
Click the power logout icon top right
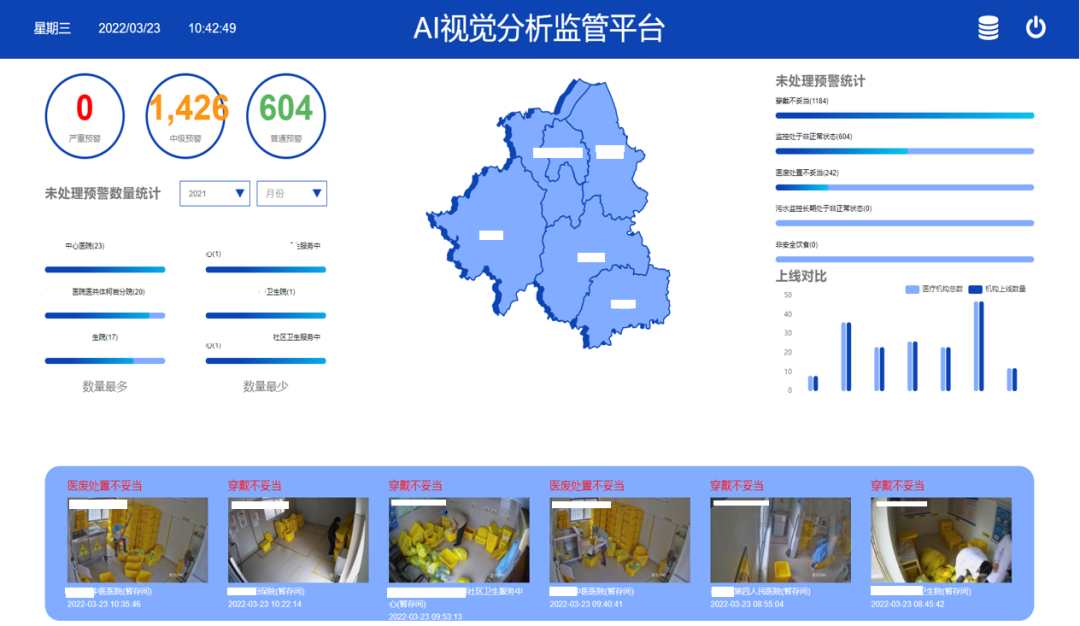point(1037,29)
